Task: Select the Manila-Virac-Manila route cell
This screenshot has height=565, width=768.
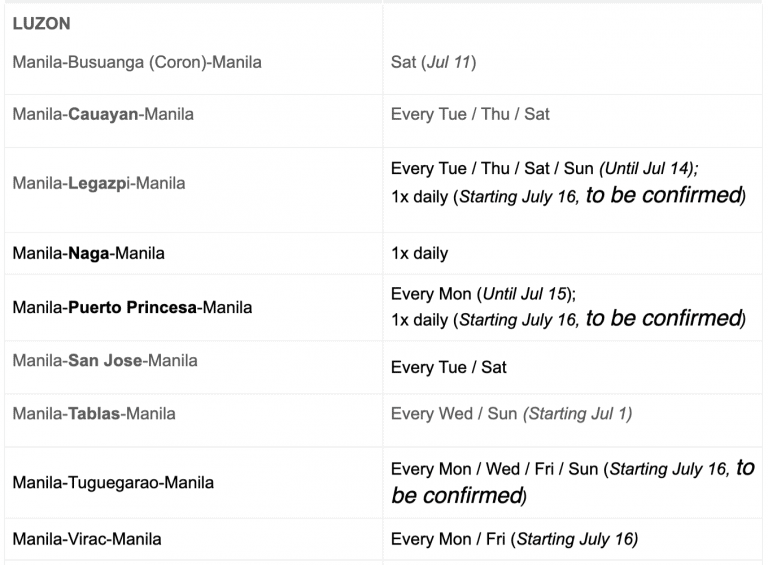Action: coord(87,539)
